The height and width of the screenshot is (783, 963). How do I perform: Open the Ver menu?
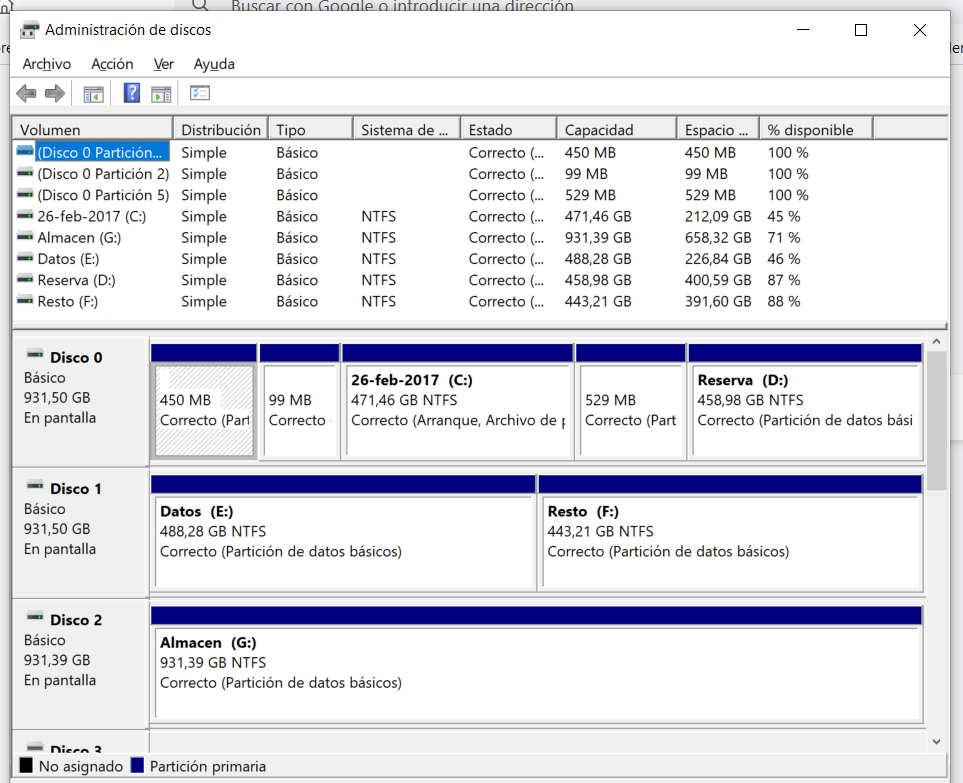164,64
